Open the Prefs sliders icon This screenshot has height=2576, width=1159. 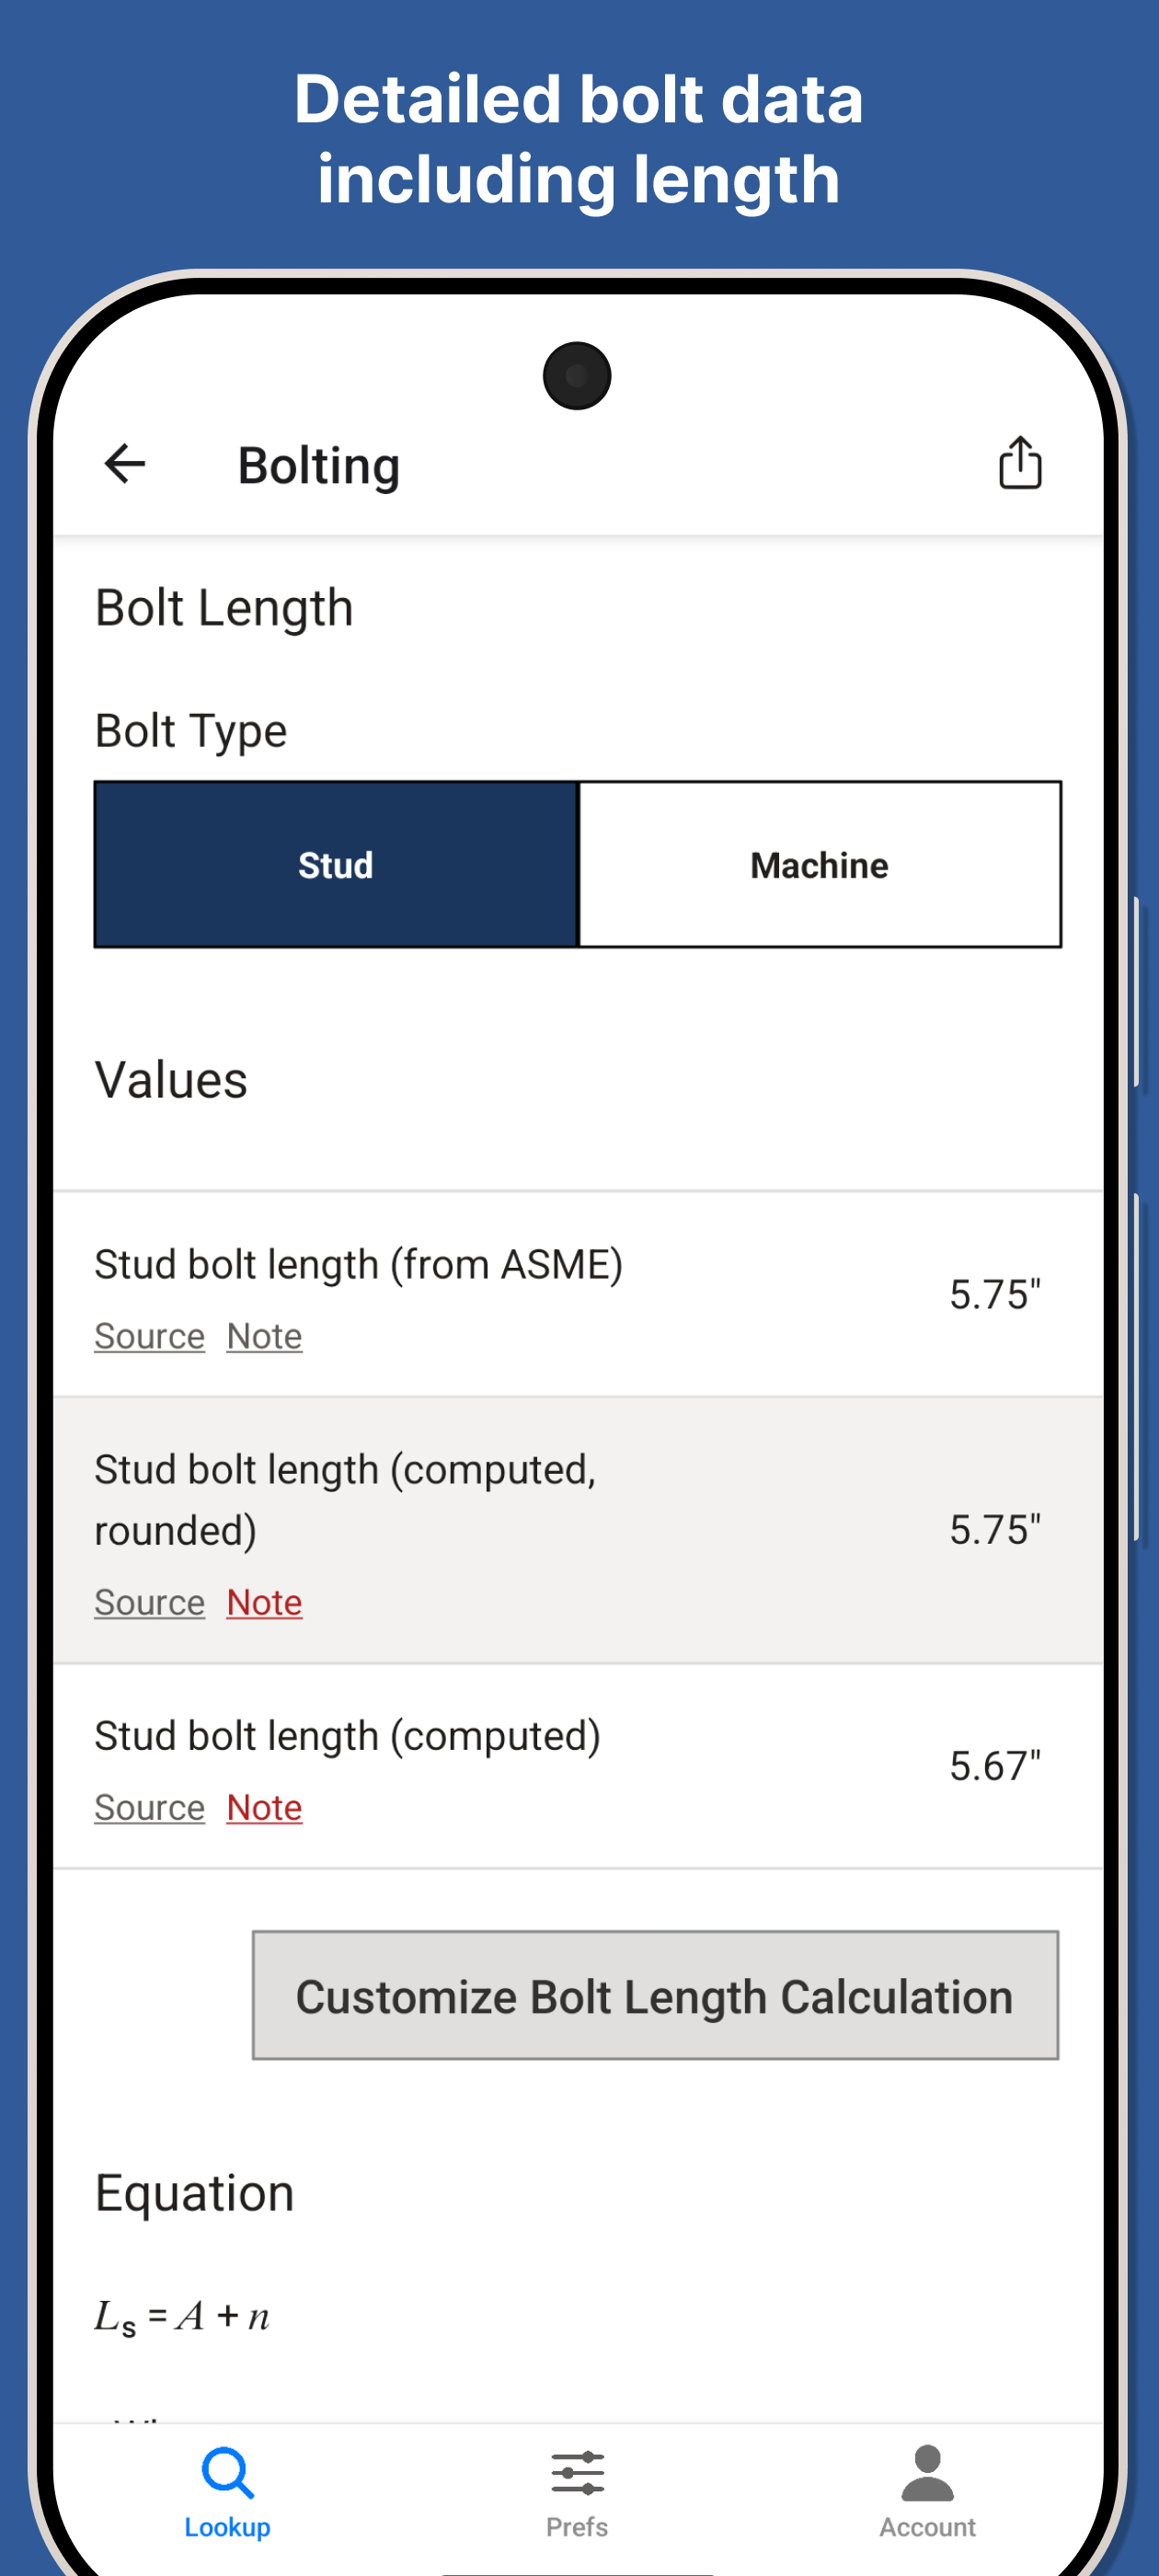click(x=577, y=2472)
